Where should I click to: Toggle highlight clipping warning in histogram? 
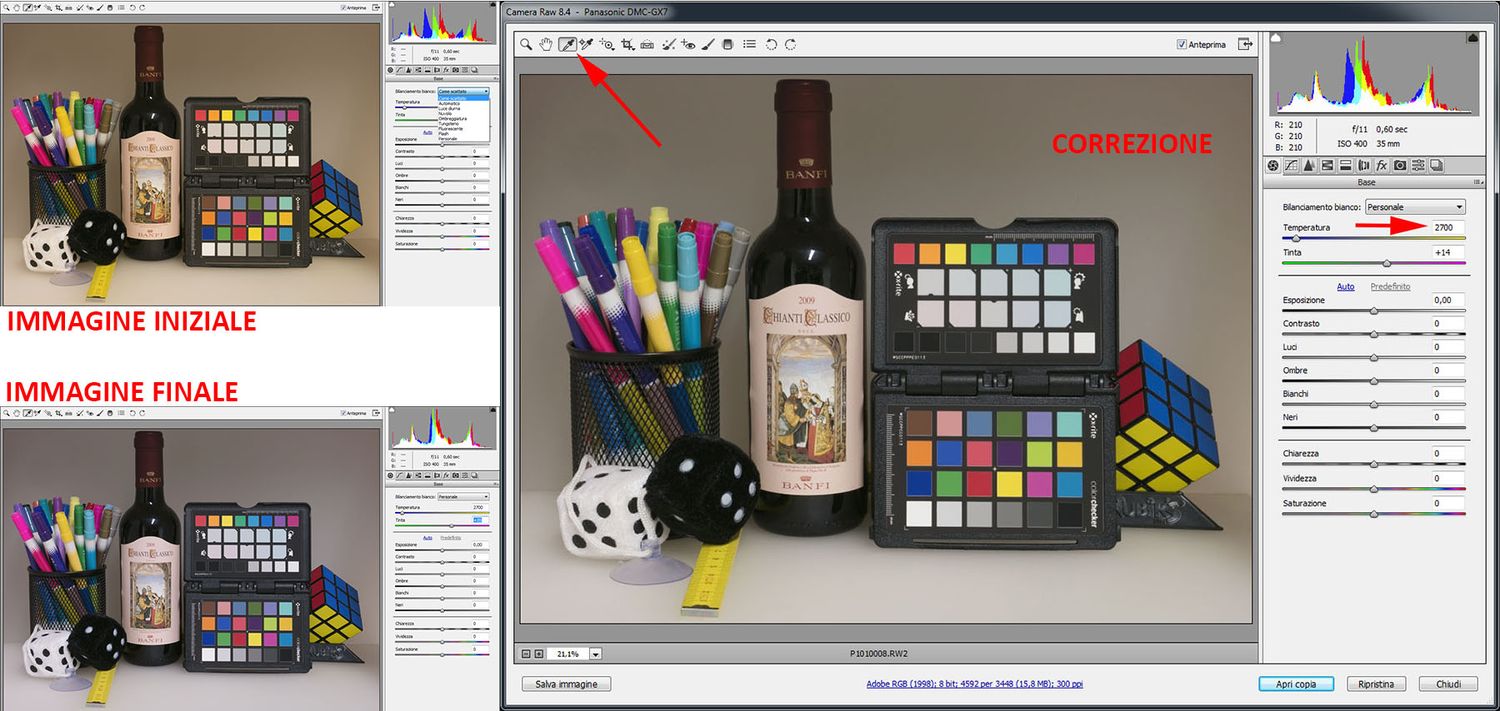1472,38
